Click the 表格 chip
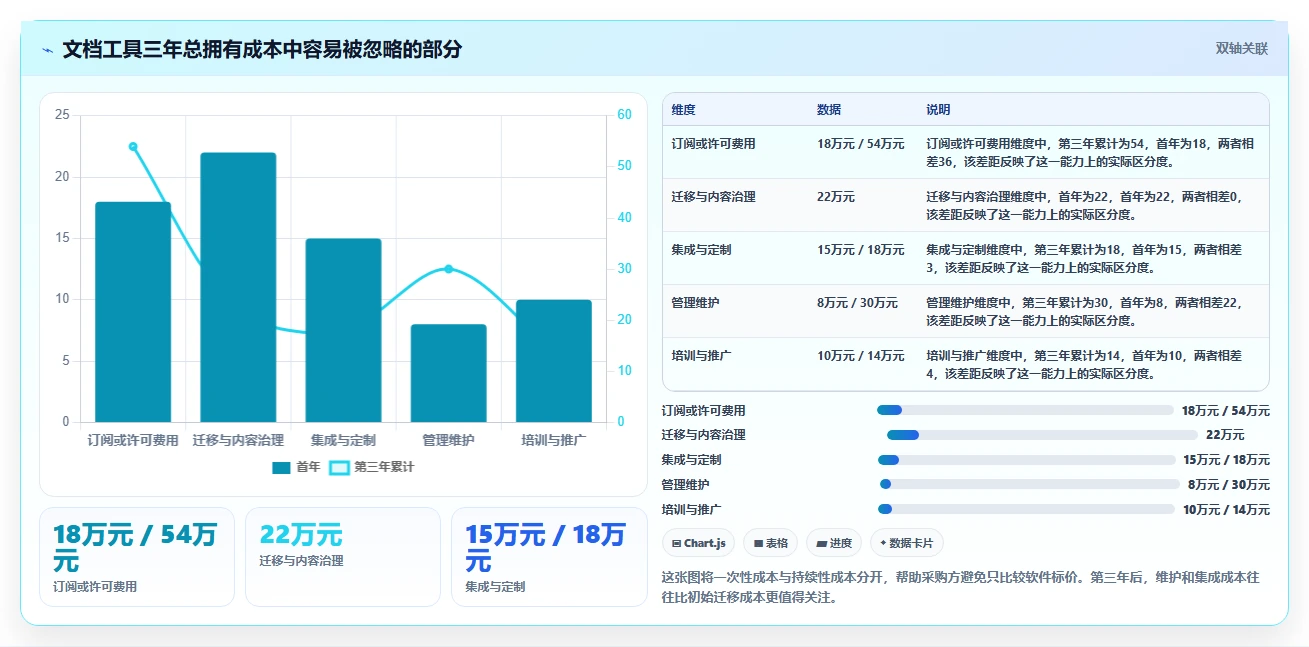This screenshot has width=1309, height=647. click(770, 543)
